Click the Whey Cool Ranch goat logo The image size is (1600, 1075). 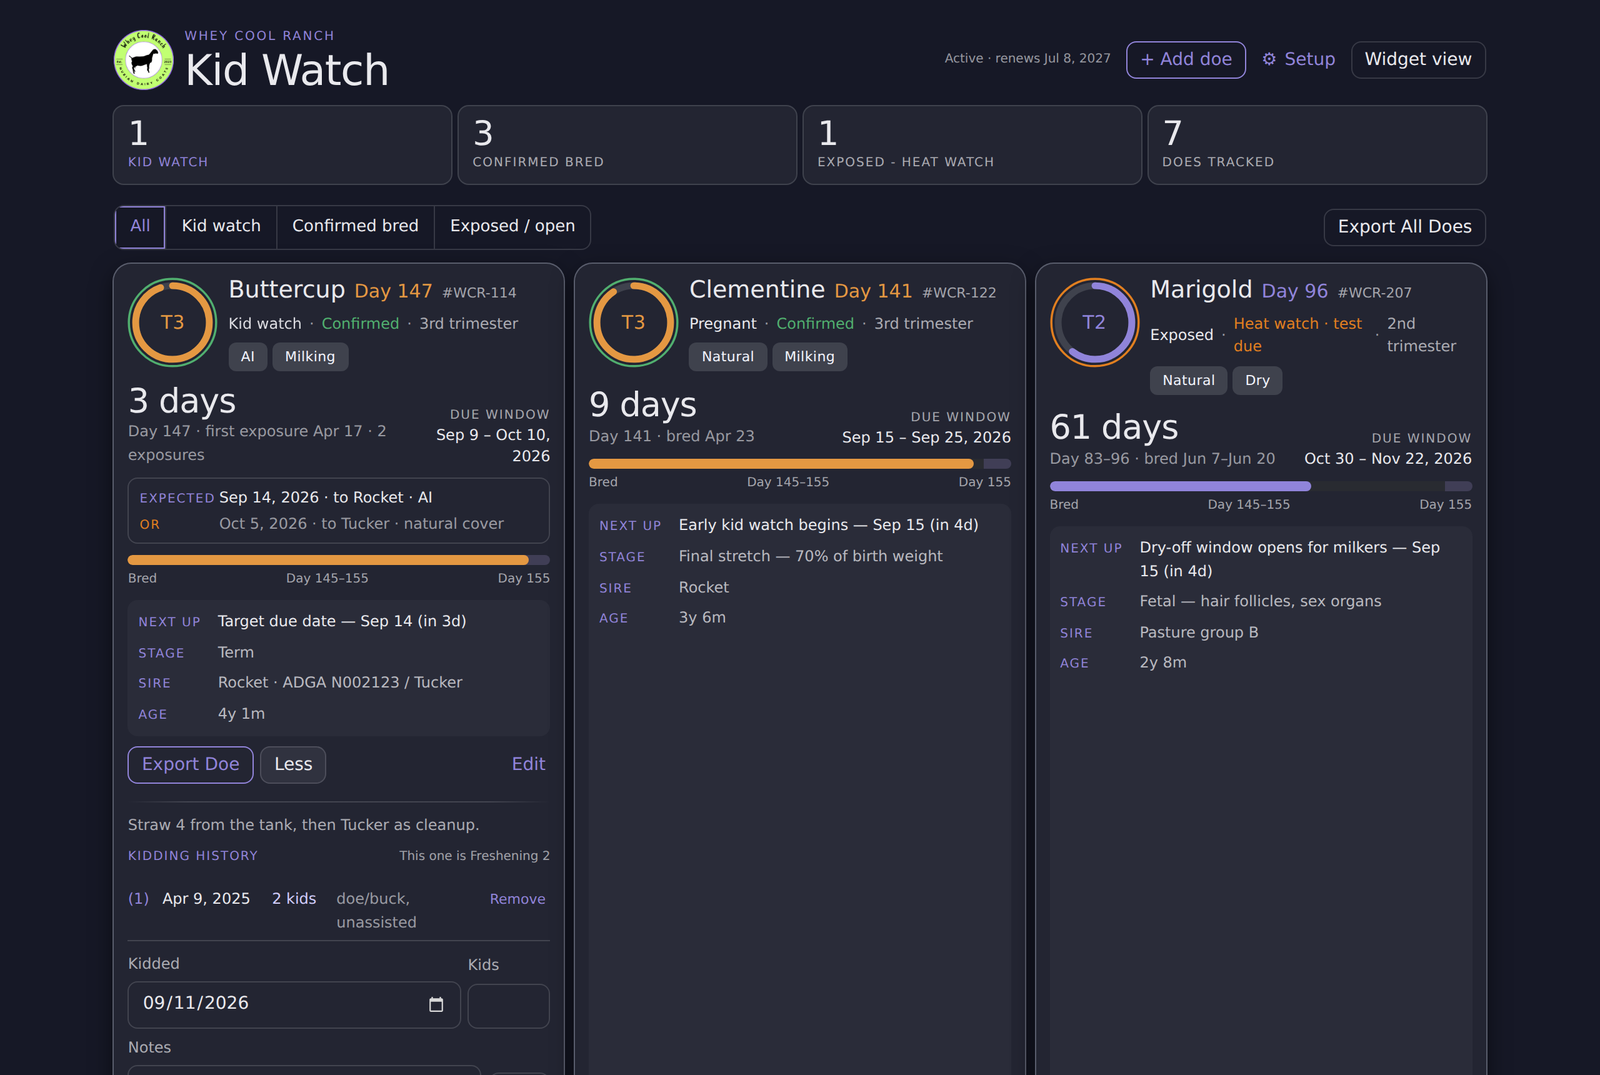point(143,60)
